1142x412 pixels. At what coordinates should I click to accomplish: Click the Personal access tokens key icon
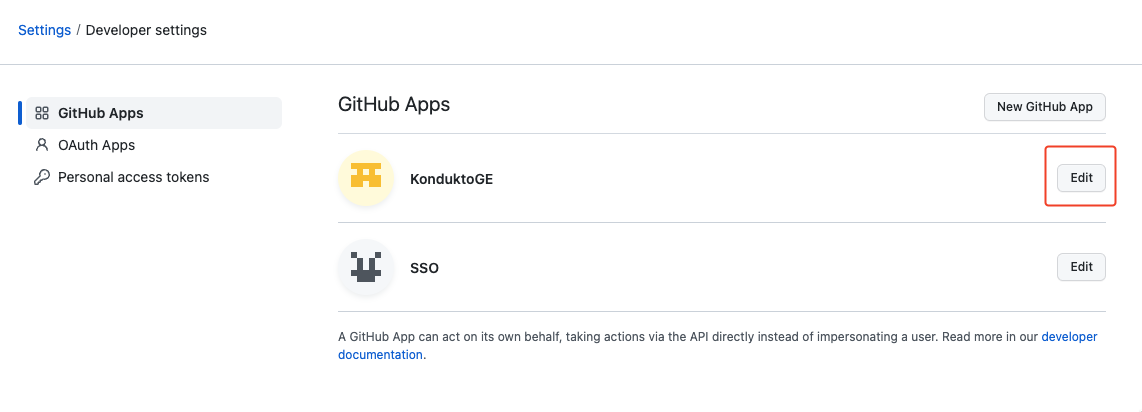(x=42, y=177)
